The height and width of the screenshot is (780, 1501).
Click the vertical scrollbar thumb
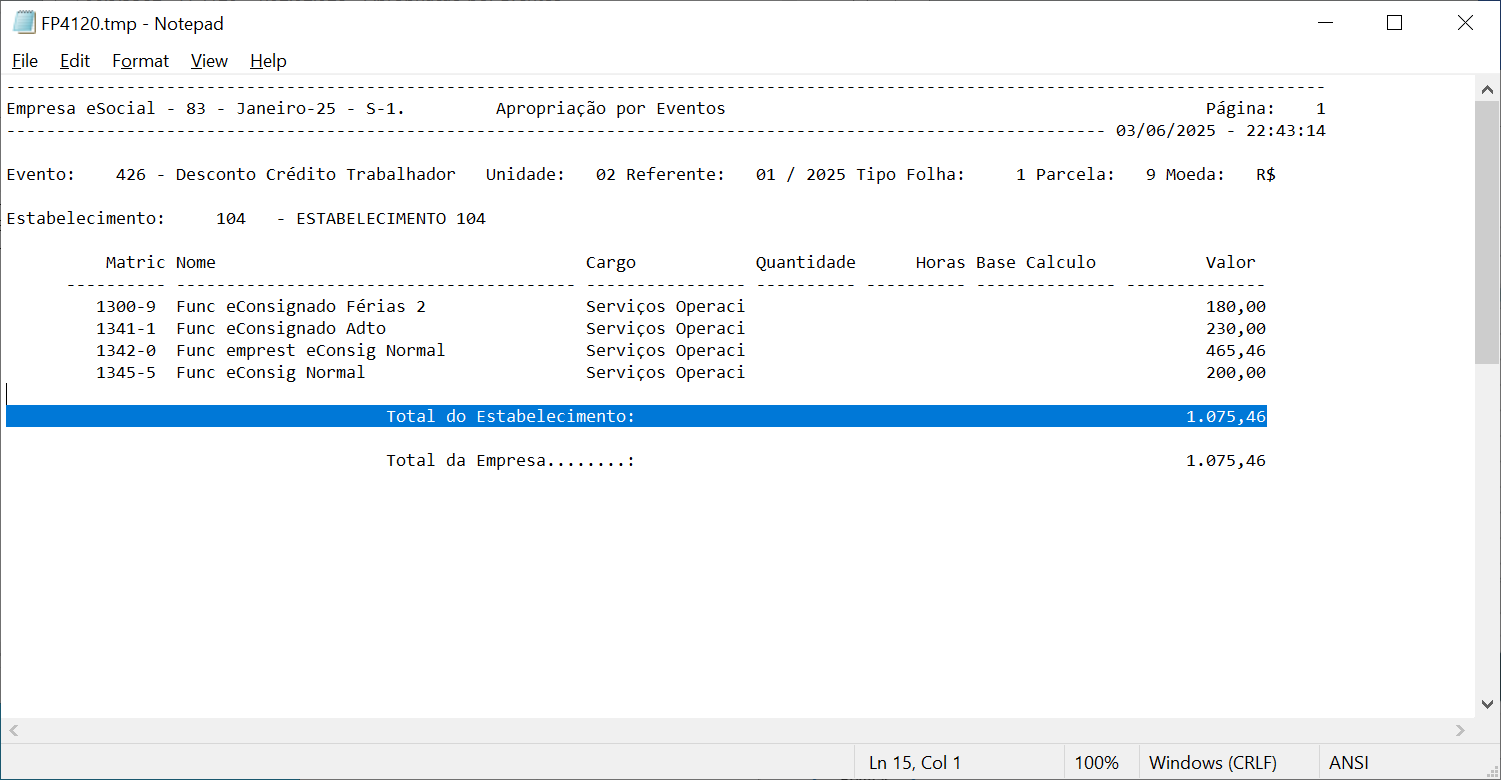(1488, 230)
